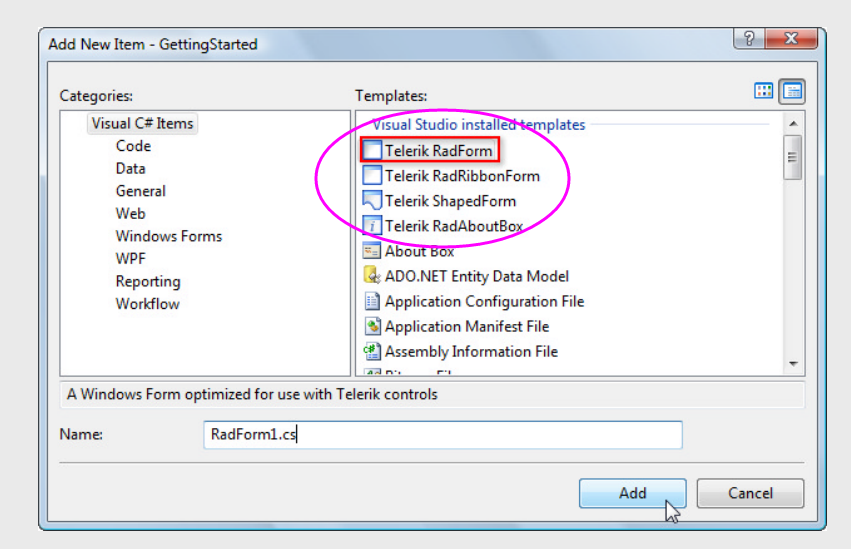The image size is (851, 549).
Task: Click the templates list scrollbar thumb
Action: point(792,157)
